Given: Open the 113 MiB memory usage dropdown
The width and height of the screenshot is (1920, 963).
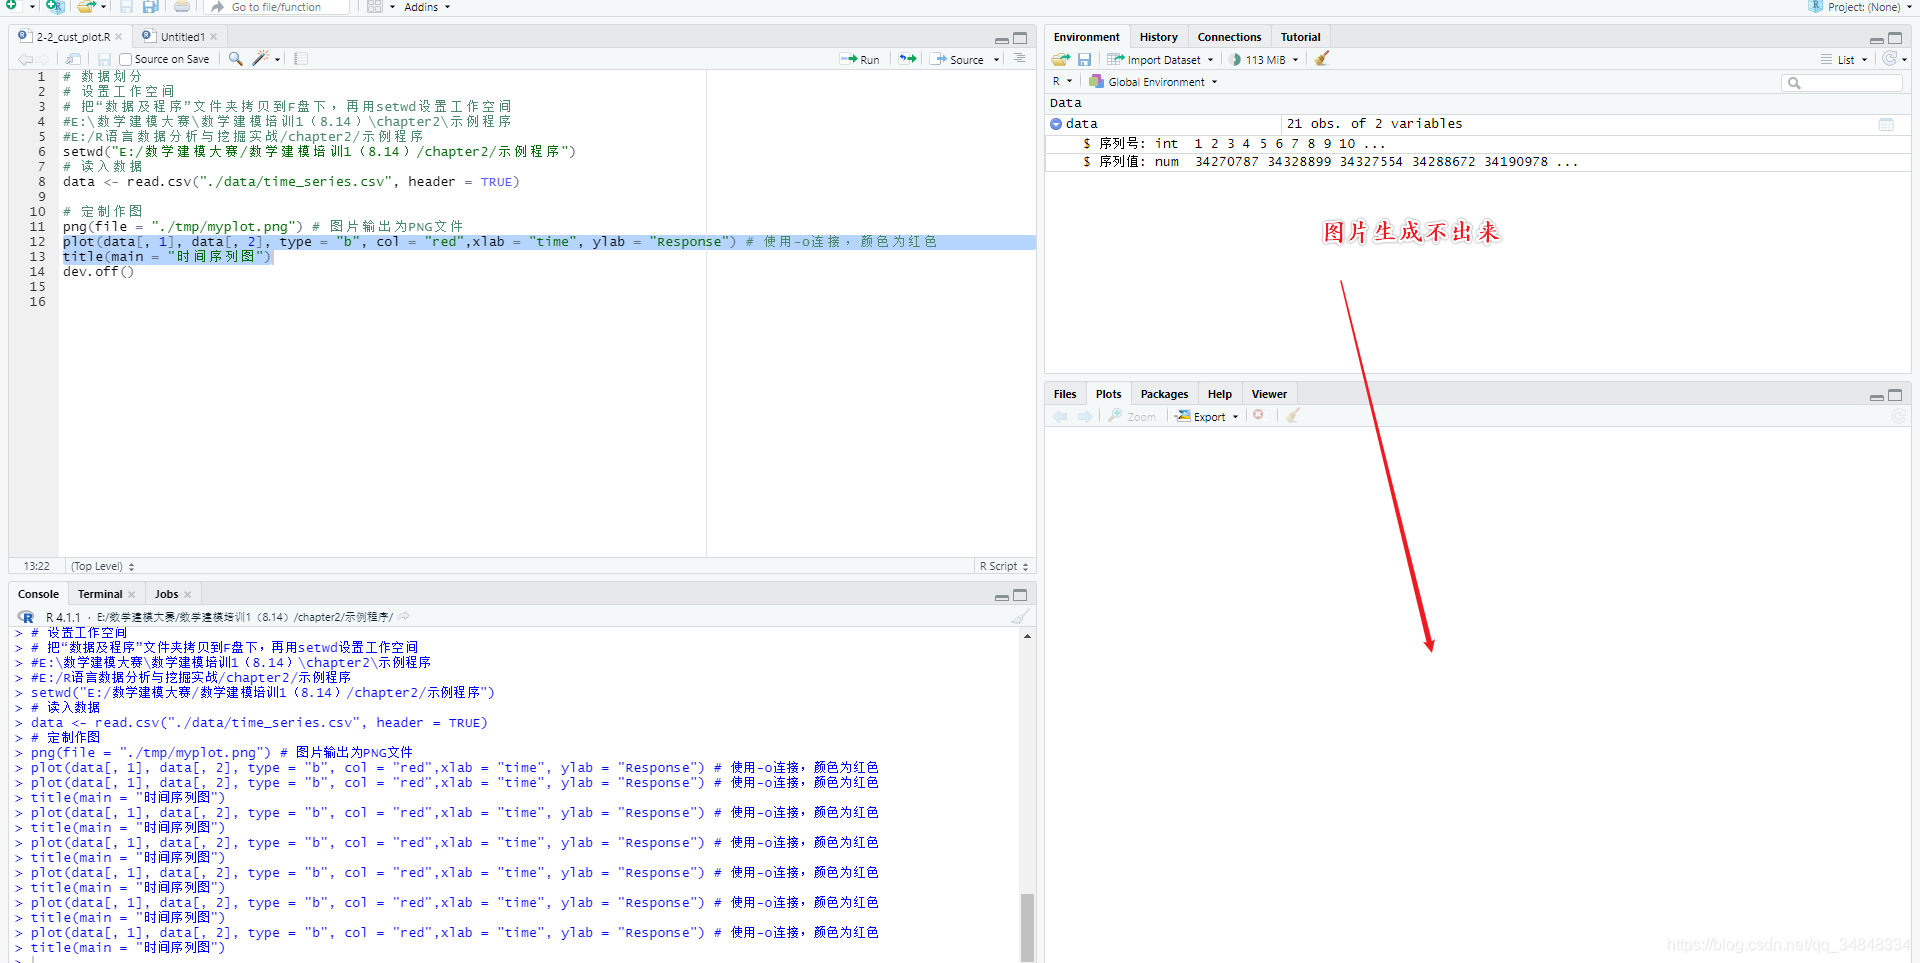Looking at the screenshot, I should click(x=1264, y=60).
